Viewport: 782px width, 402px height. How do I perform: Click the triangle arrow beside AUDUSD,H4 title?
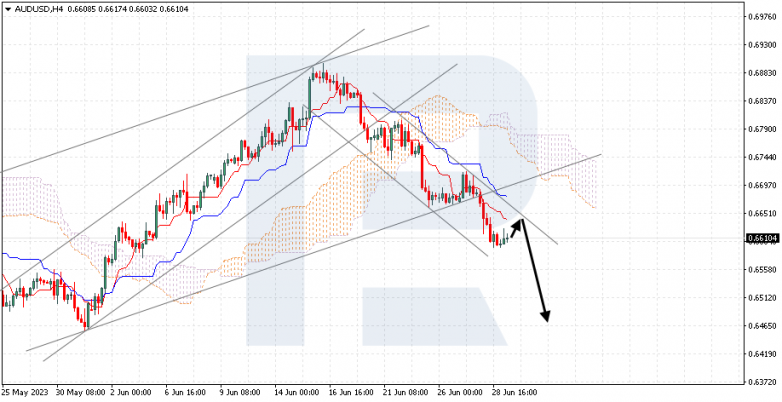click(x=7, y=9)
